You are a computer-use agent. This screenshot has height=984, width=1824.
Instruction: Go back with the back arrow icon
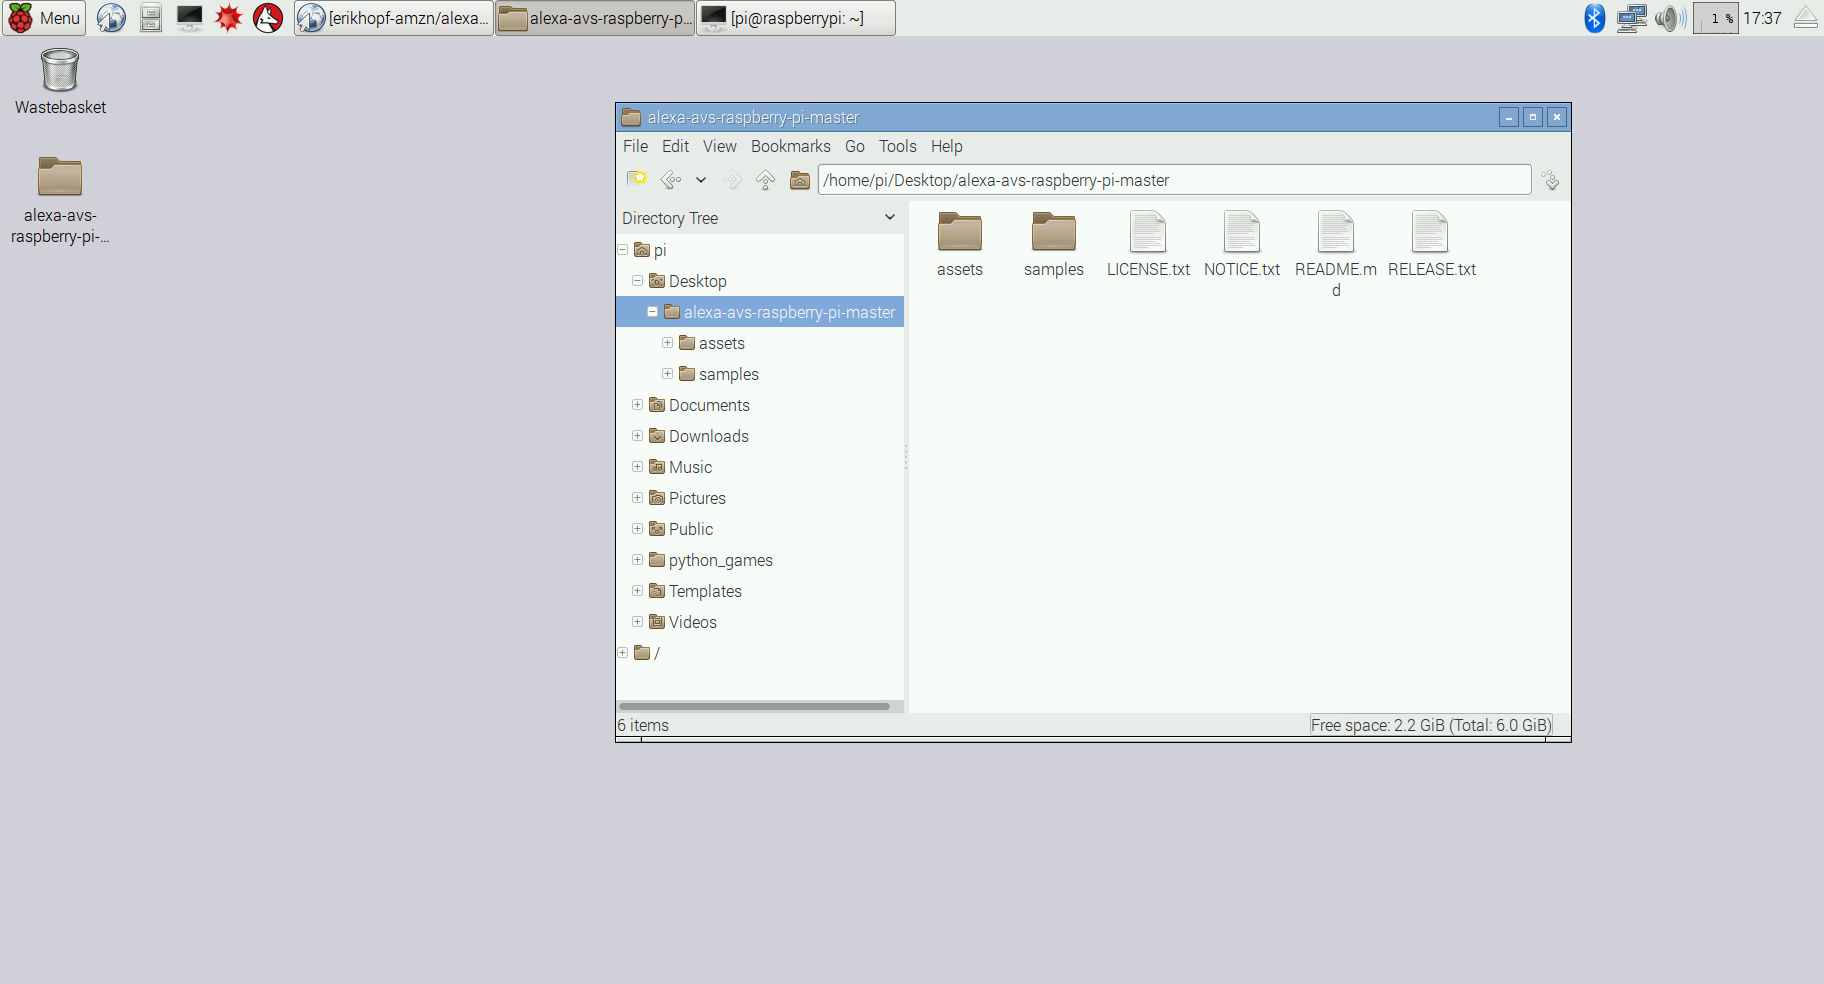[671, 180]
